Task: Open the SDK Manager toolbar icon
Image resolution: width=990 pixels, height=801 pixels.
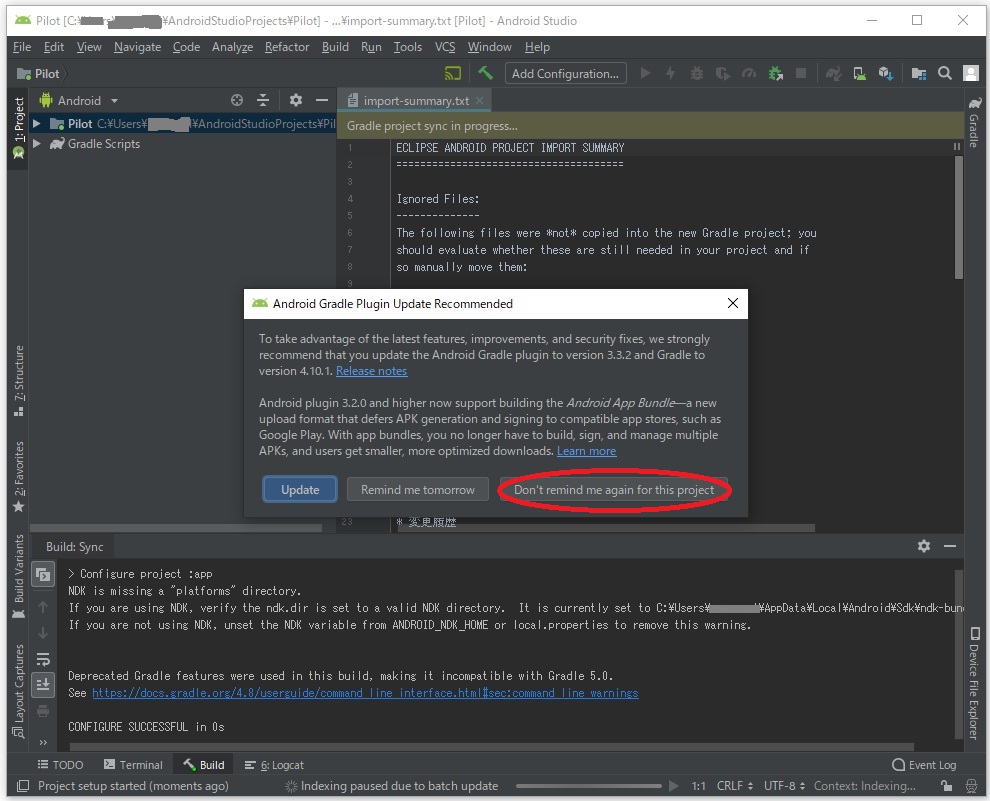Action: 885,73
